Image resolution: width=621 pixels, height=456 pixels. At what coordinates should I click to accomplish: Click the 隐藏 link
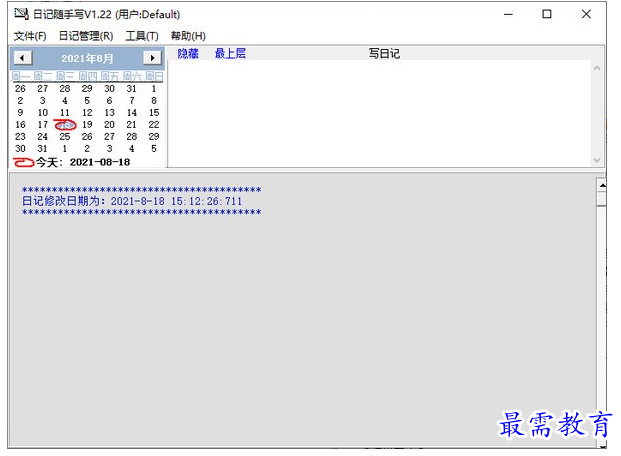[188, 53]
